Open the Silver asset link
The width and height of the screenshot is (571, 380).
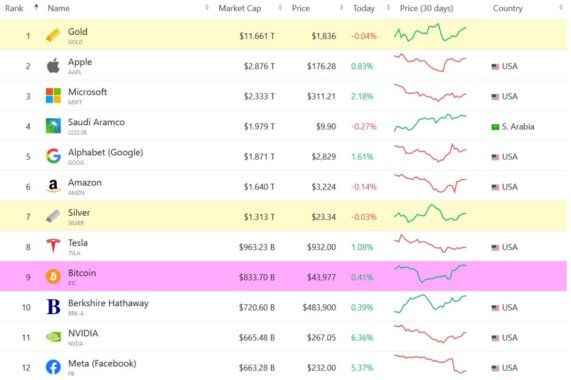(x=79, y=213)
